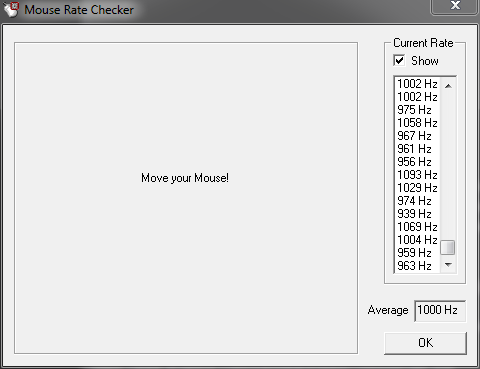Image resolution: width=480 pixels, height=369 pixels.
Task: Select the 963 Hz list entry
Action: [x=417, y=266]
